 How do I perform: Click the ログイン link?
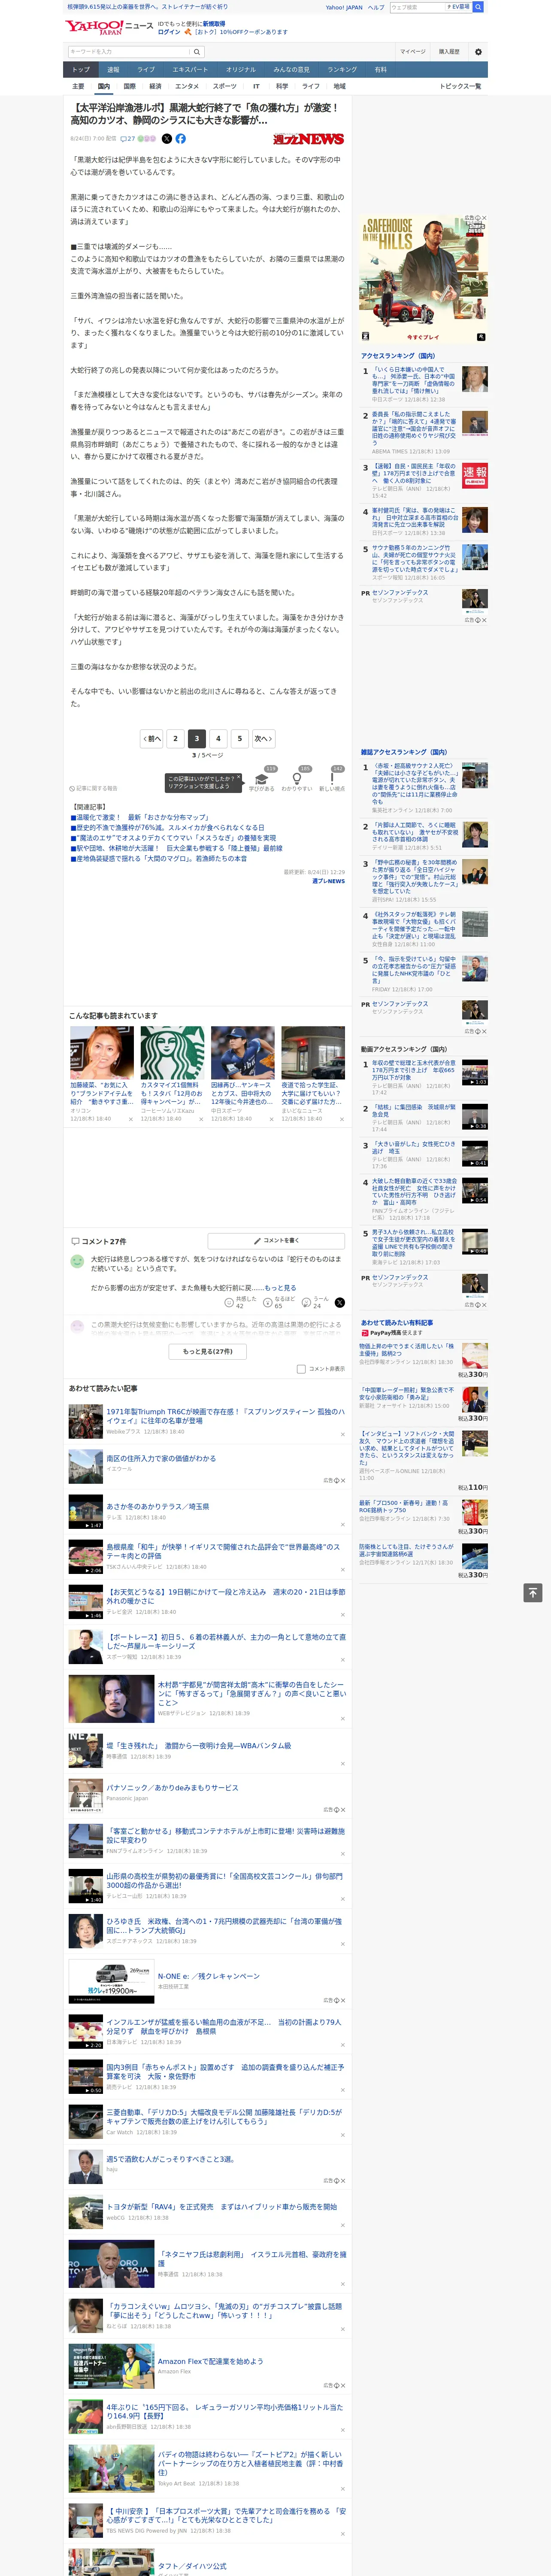(169, 32)
